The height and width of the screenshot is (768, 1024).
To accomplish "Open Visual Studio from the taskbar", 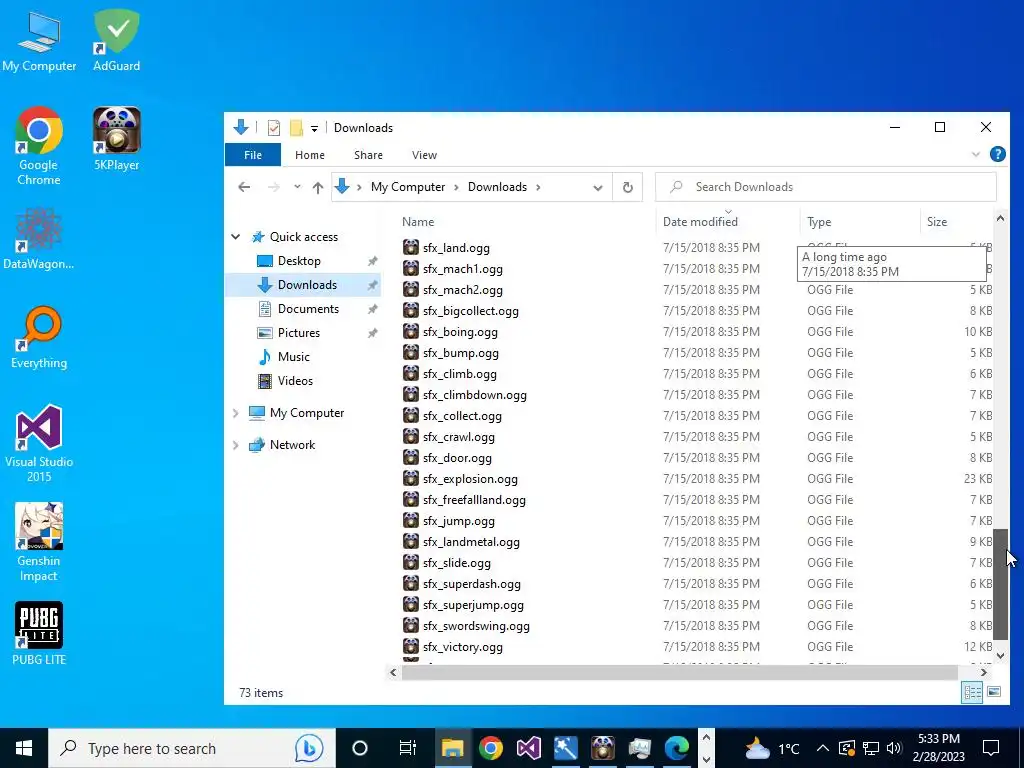I will pos(528,748).
